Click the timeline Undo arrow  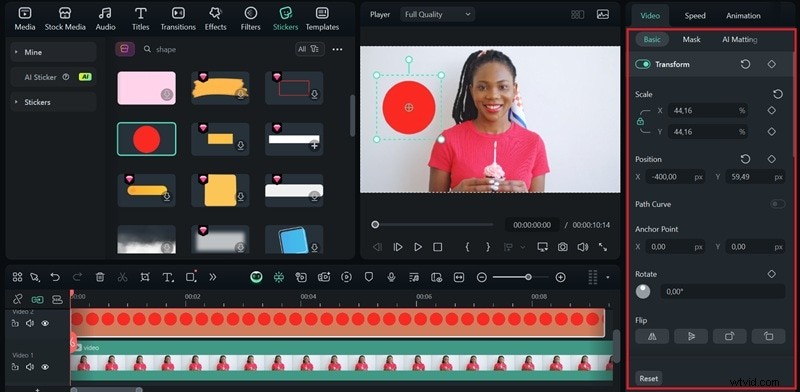coord(55,277)
